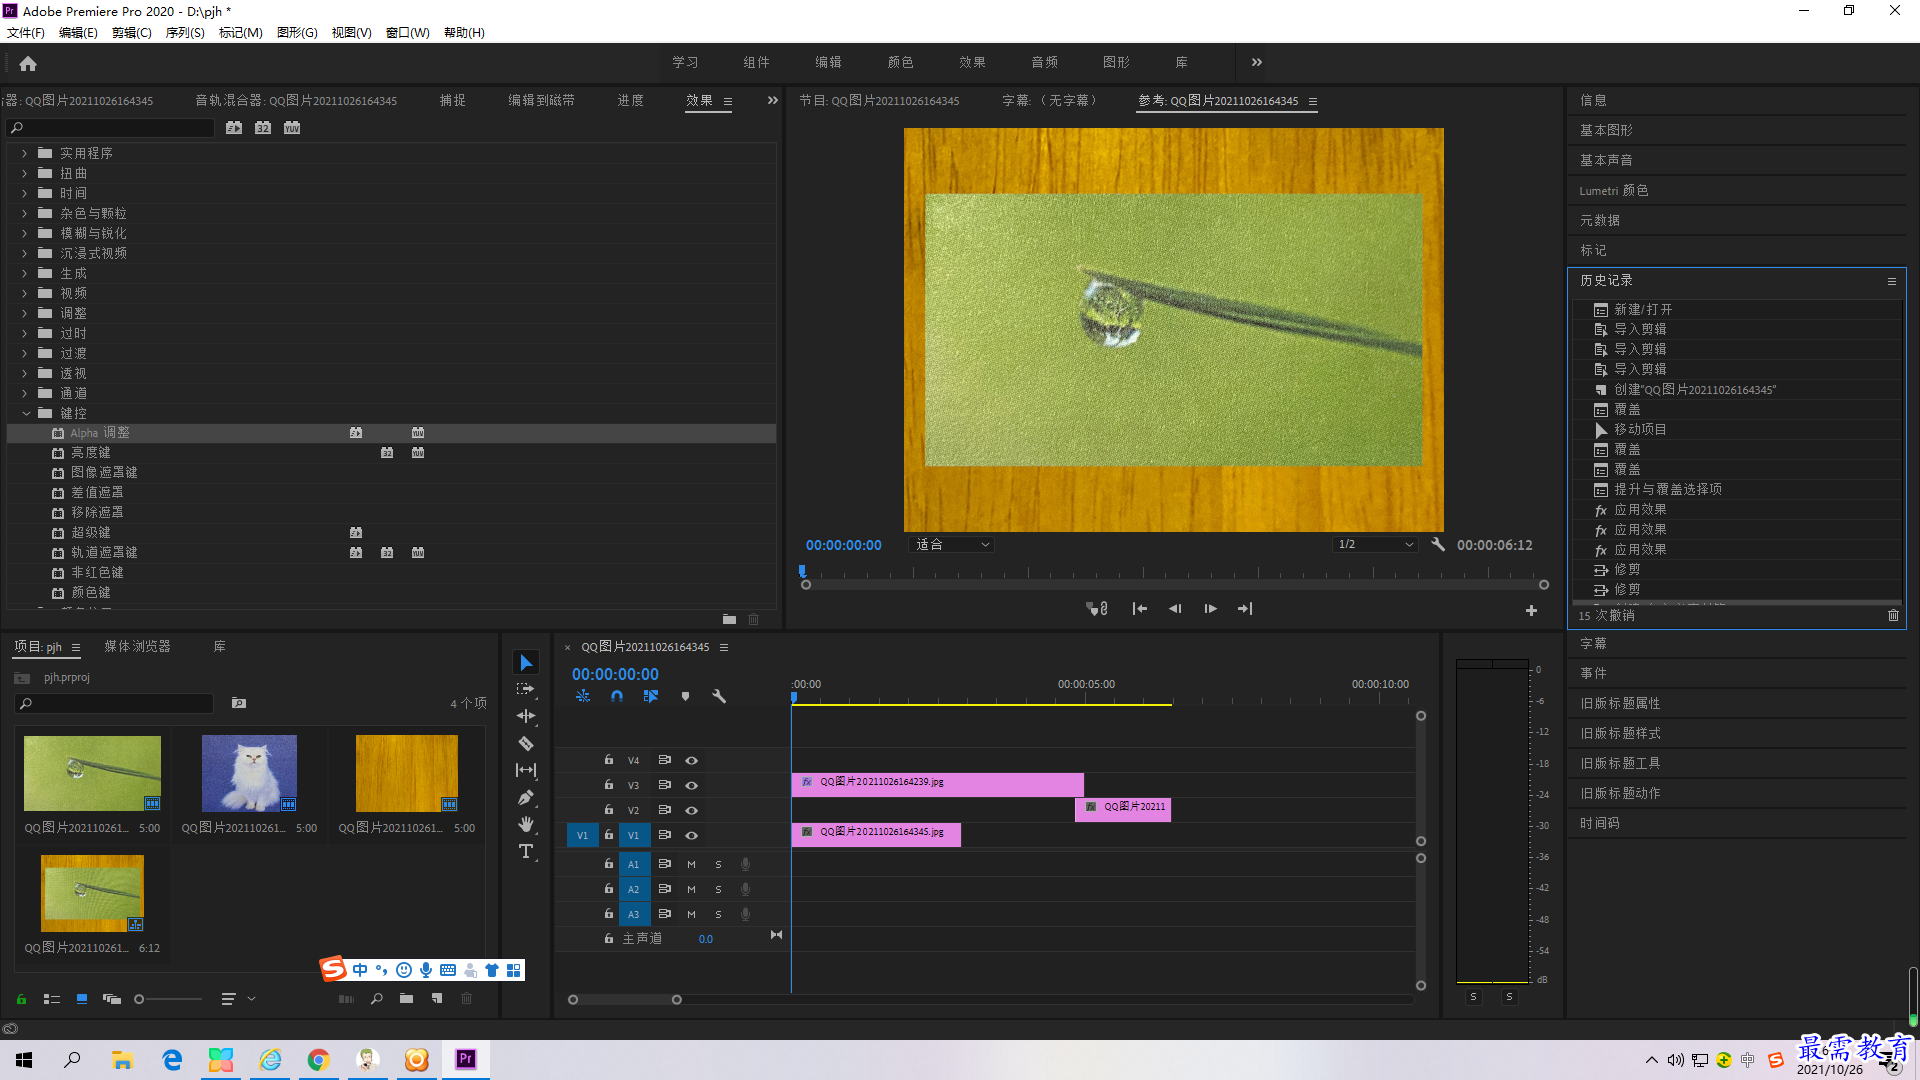The width and height of the screenshot is (1920, 1080).
Task: Click the accelerated effects filter icon
Action: (234, 128)
